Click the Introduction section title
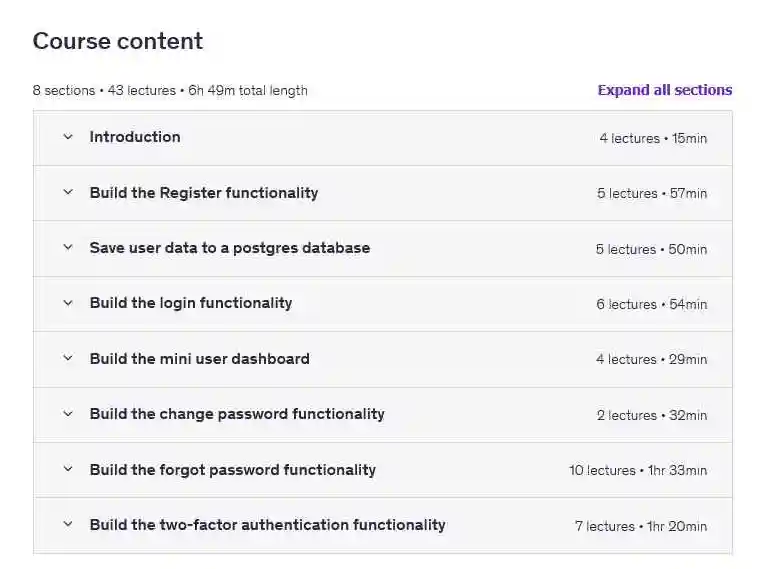Viewport: 767px width, 569px height. click(135, 137)
